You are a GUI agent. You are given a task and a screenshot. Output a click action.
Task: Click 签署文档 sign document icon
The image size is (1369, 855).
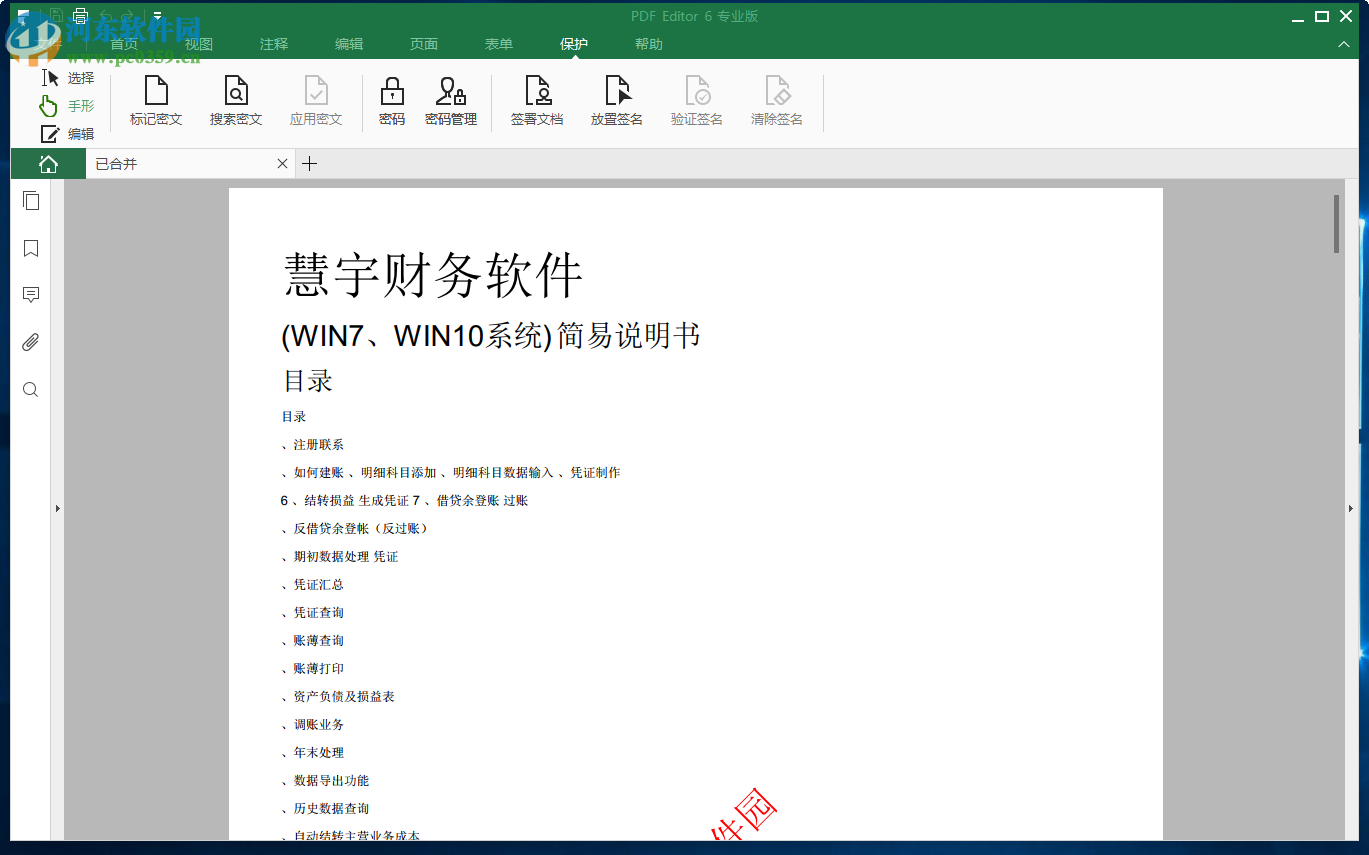537,101
